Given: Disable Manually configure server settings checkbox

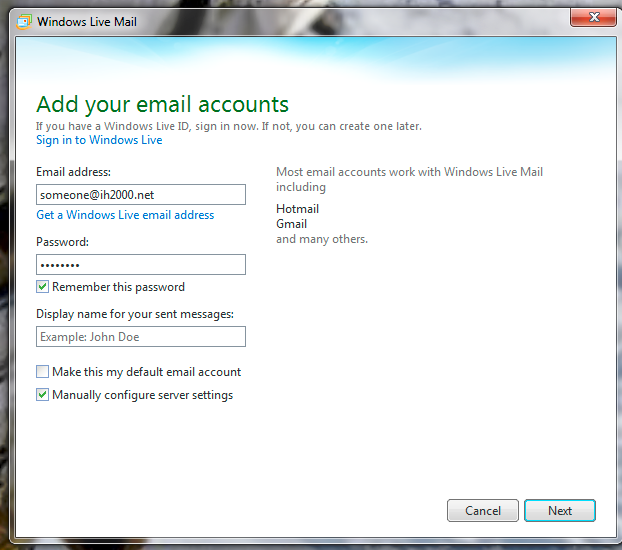Looking at the screenshot, I should pos(42,395).
